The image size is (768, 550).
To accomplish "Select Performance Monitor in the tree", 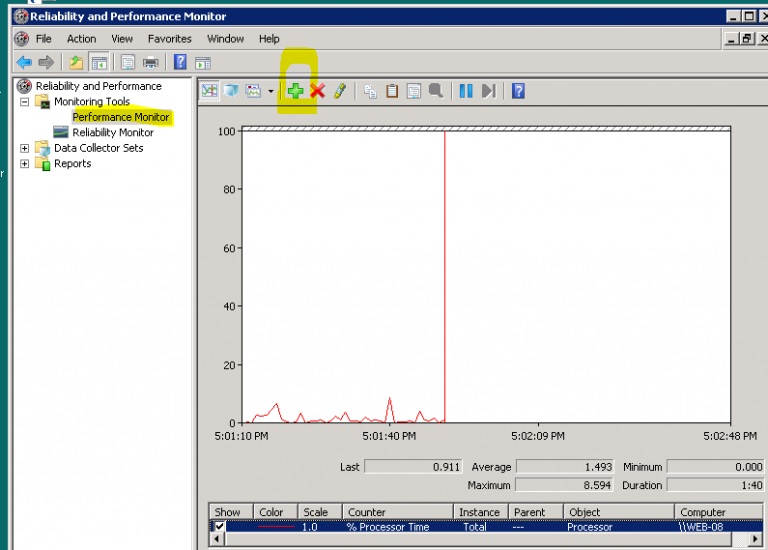I will pyautogui.click(x=120, y=117).
